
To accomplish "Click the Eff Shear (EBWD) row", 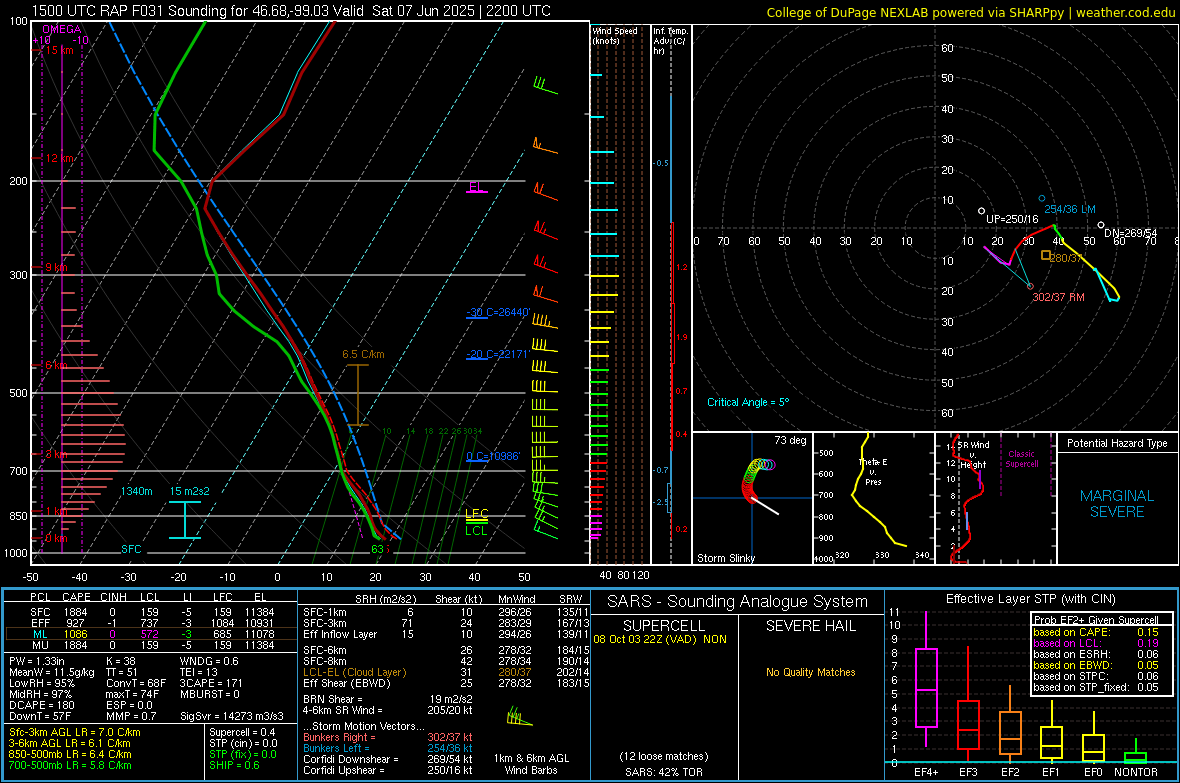I will 446,684.
